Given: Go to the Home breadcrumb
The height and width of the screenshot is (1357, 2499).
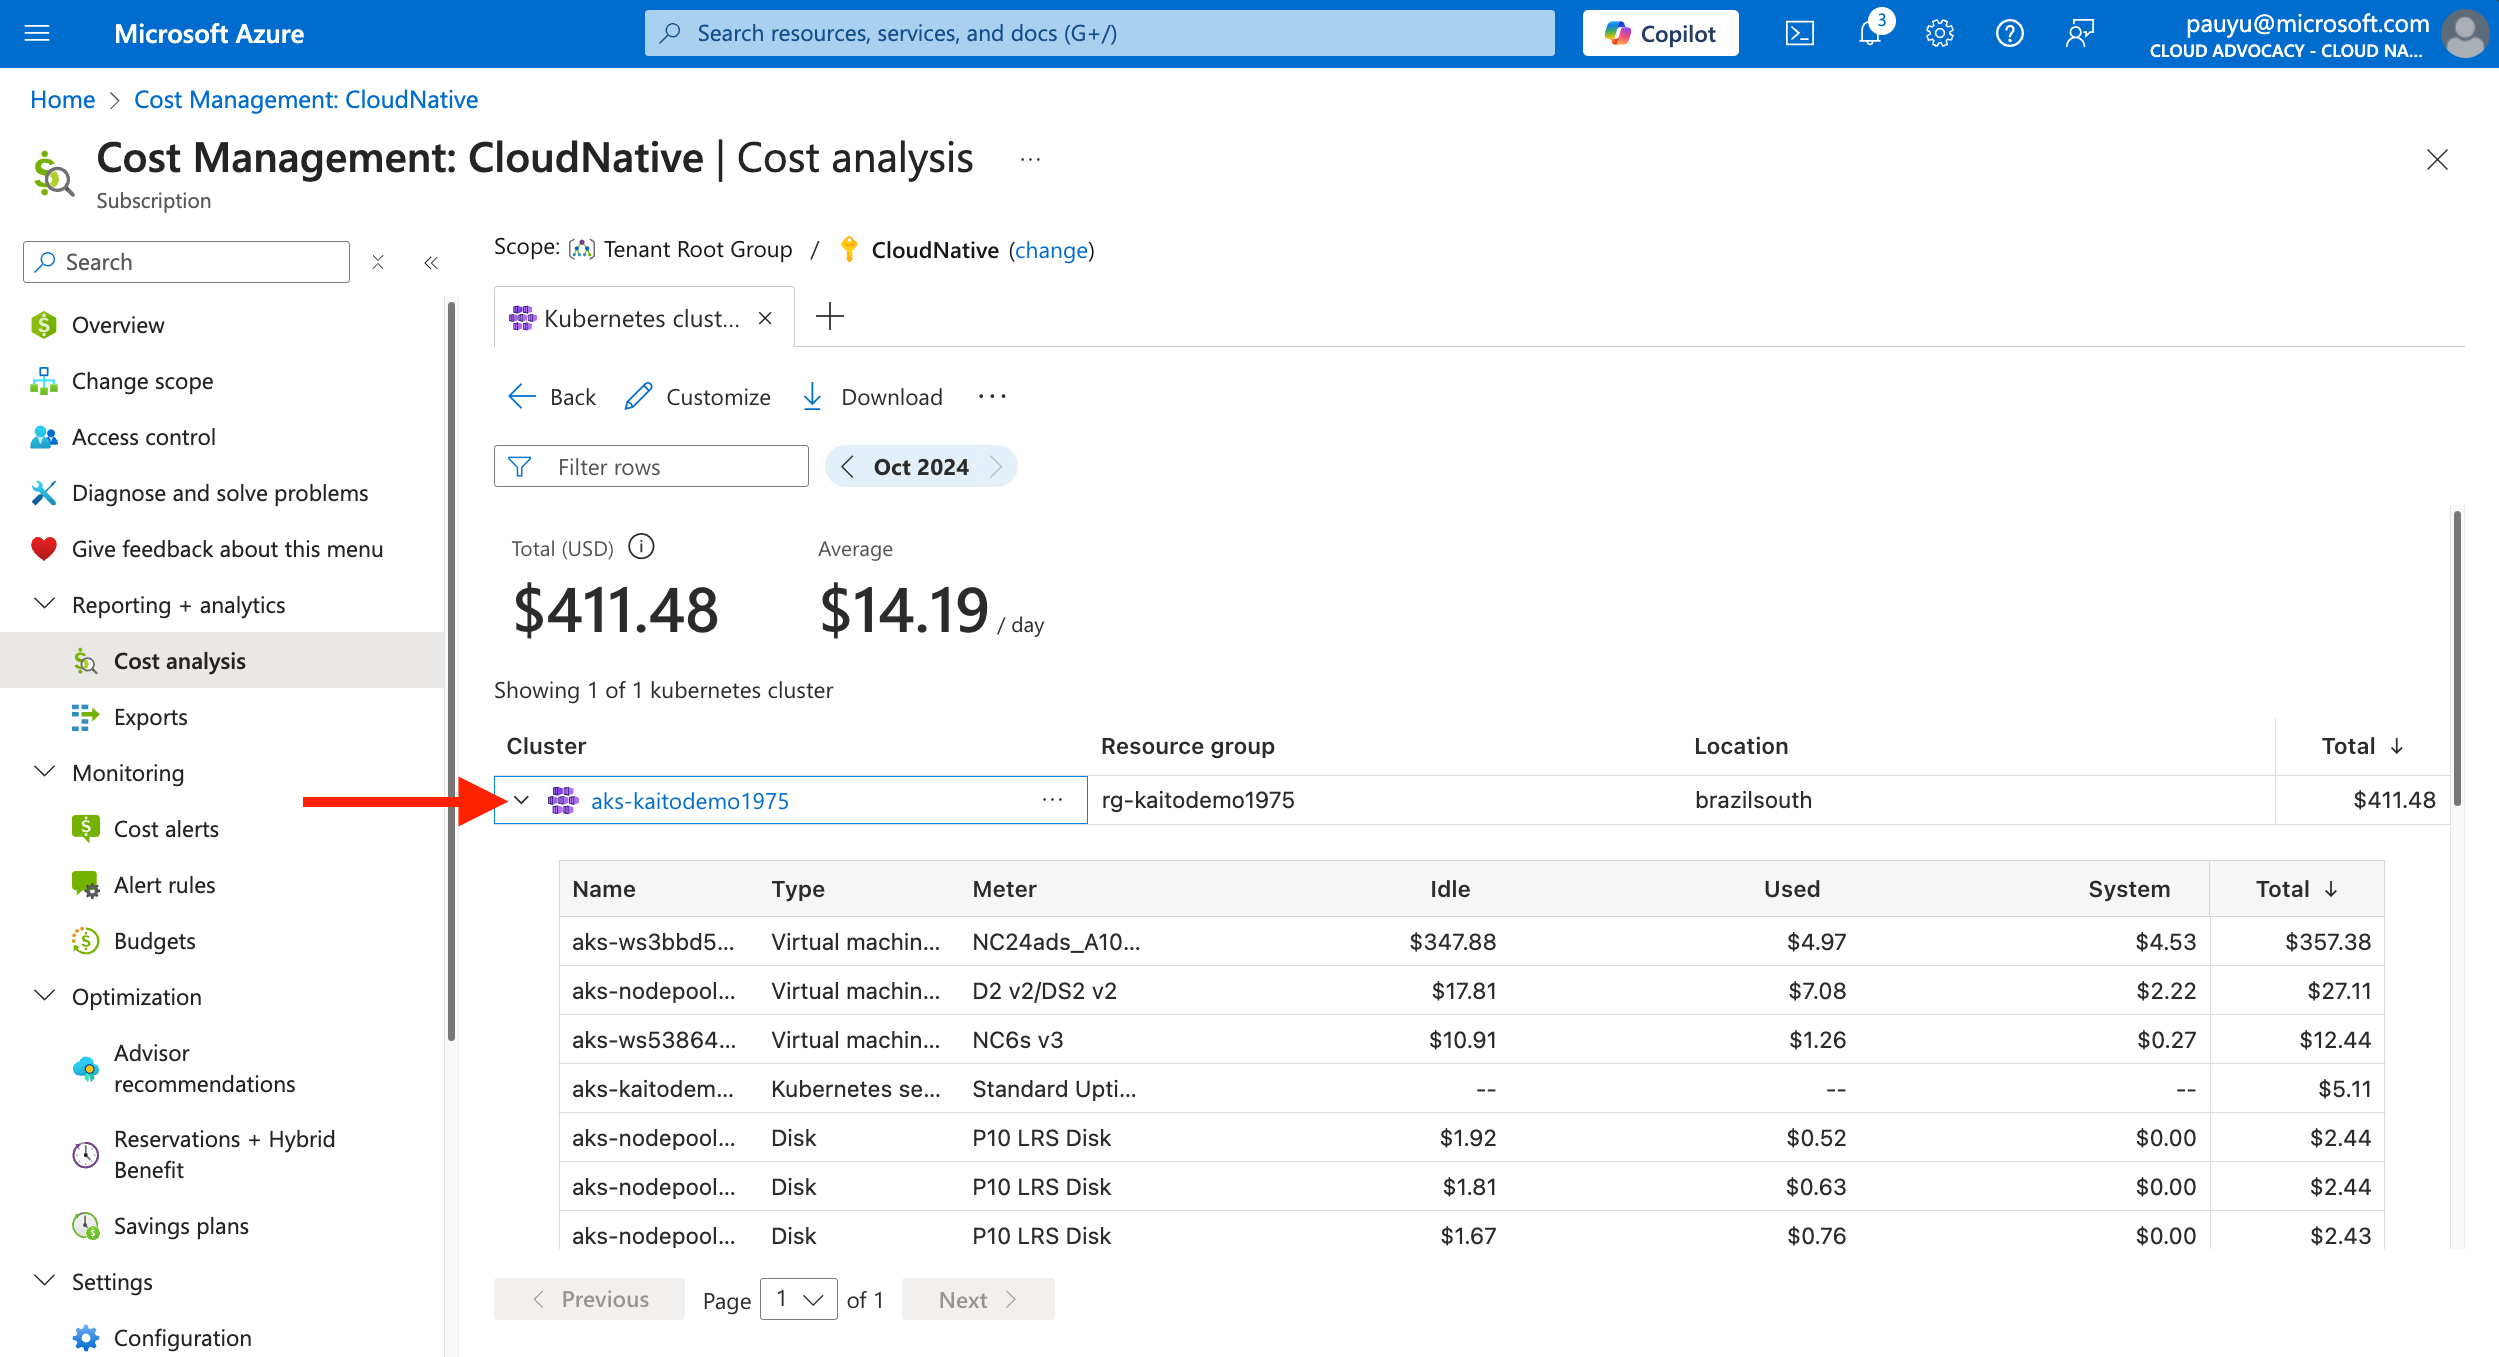Looking at the screenshot, I should coord(62,99).
